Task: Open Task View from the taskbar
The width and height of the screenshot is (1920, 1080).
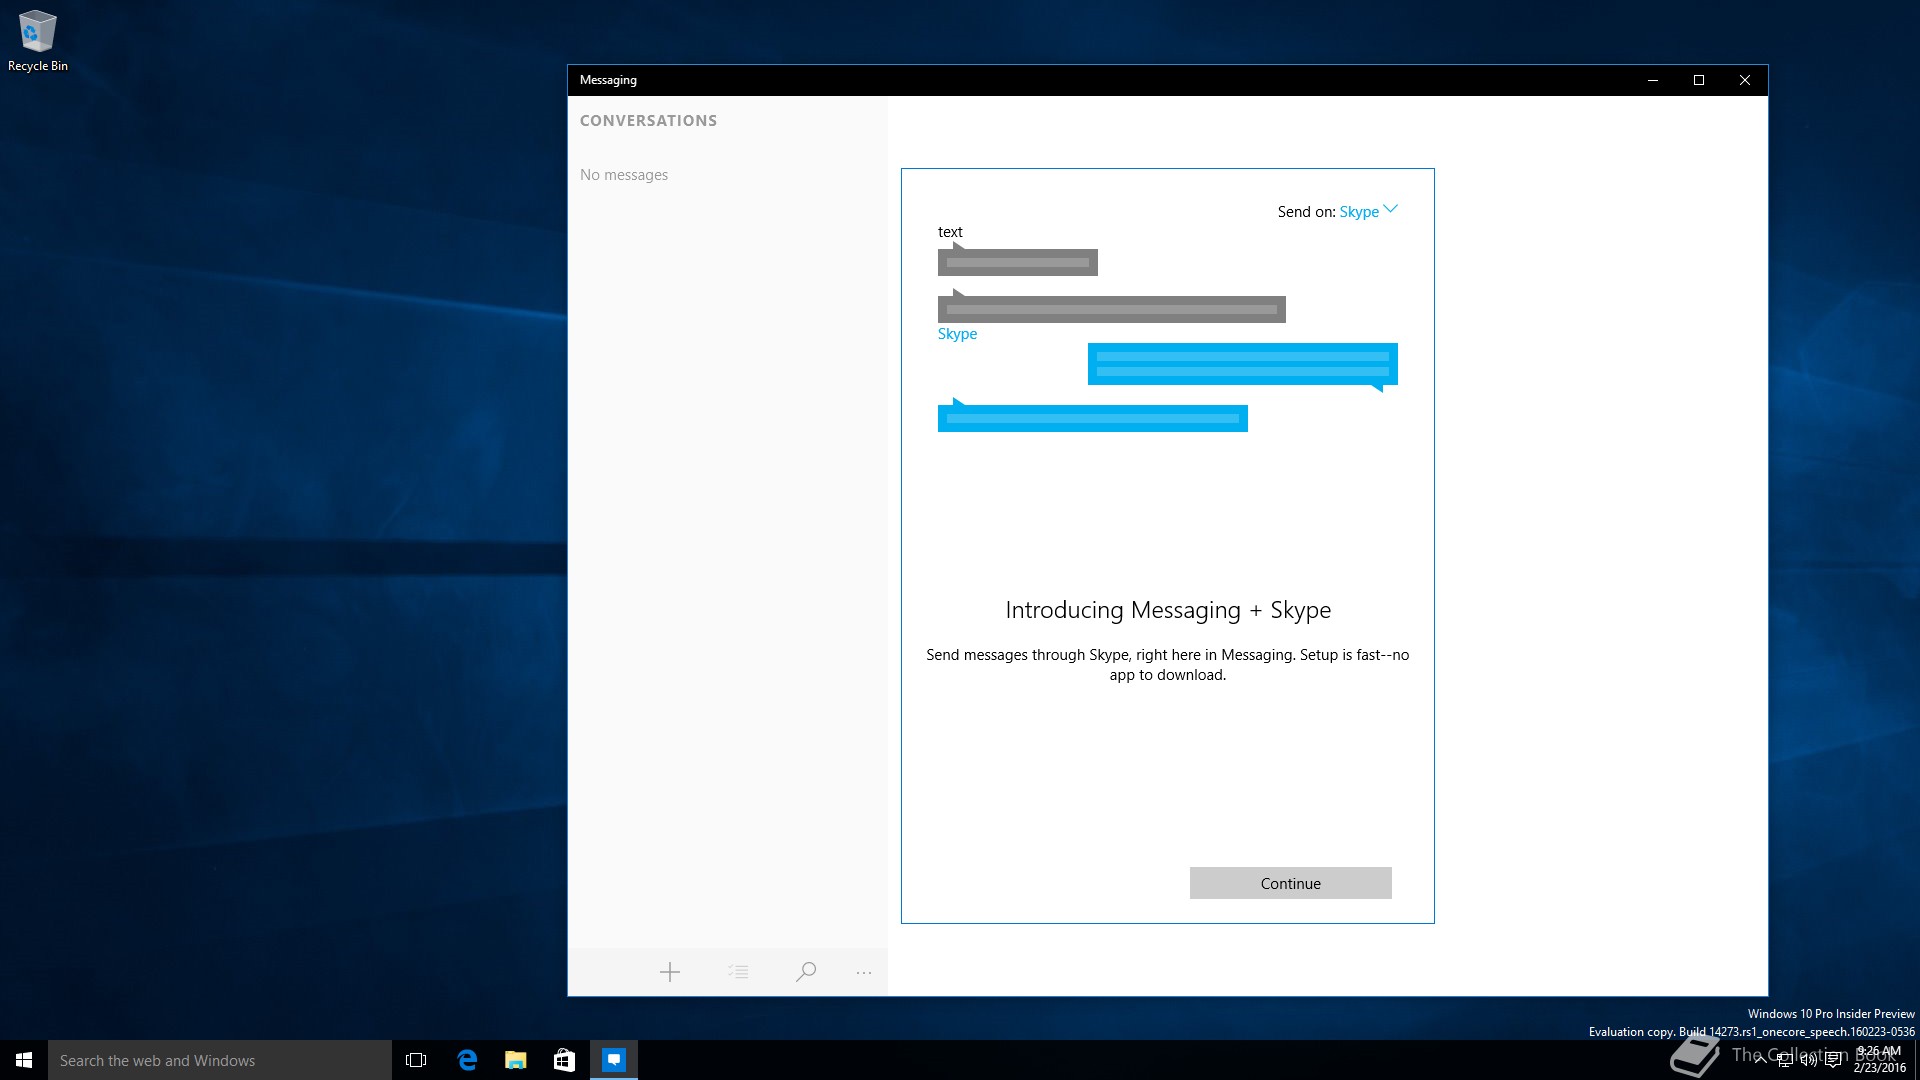Action: coord(416,1060)
